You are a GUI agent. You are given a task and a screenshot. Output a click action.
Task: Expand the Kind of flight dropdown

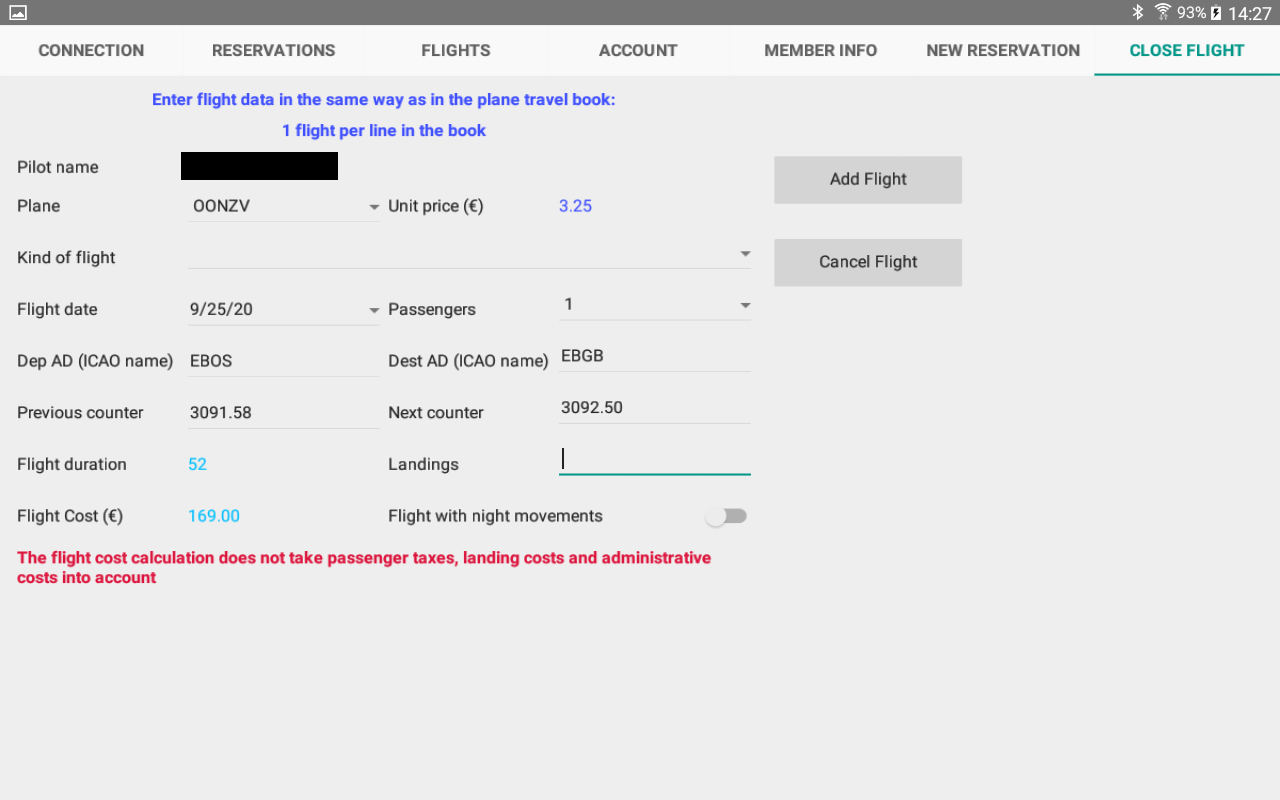coord(469,256)
